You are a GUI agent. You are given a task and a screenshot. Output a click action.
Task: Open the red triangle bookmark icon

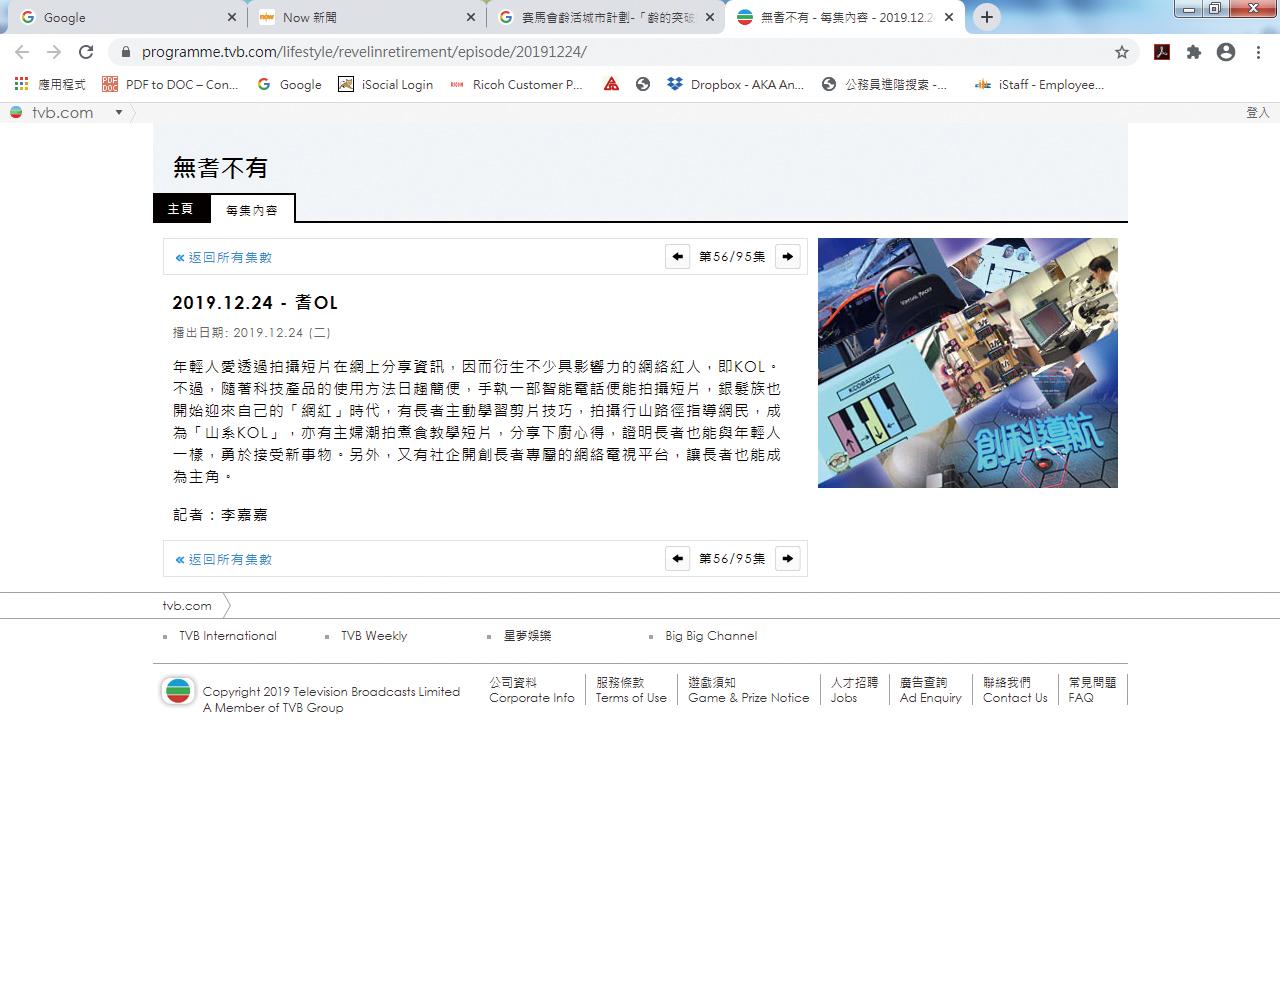click(x=611, y=85)
